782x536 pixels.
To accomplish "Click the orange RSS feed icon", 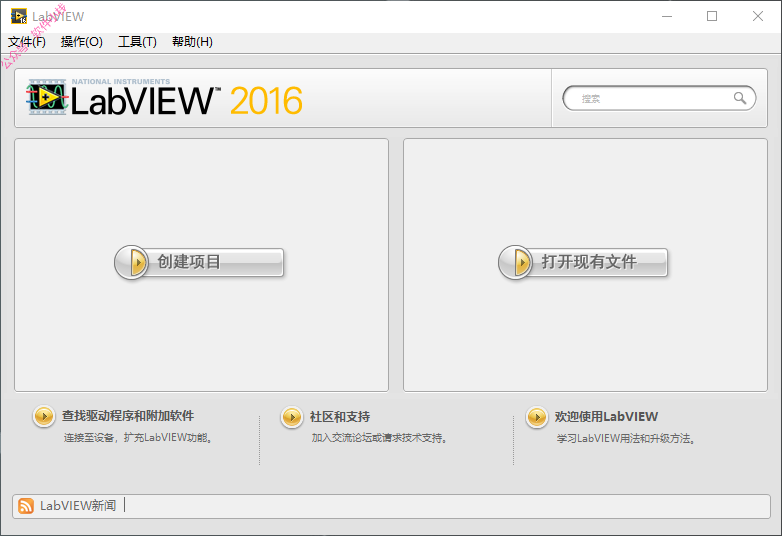I will (x=26, y=506).
